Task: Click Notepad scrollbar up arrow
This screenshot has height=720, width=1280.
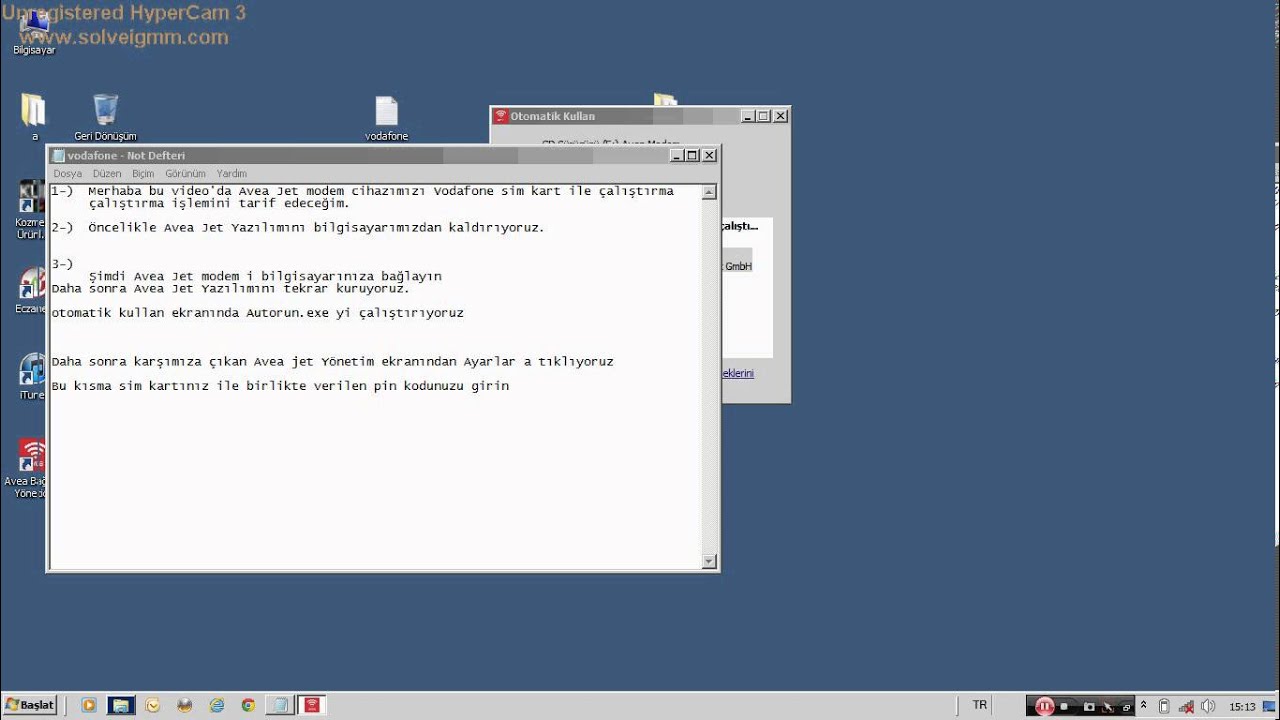Action: 710,191
